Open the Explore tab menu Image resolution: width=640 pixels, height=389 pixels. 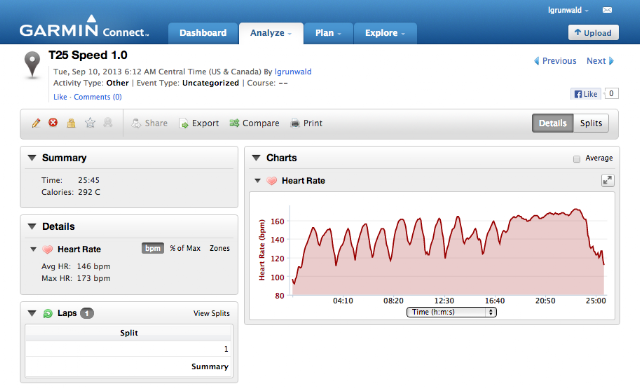pyautogui.click(x=385, y=33)
